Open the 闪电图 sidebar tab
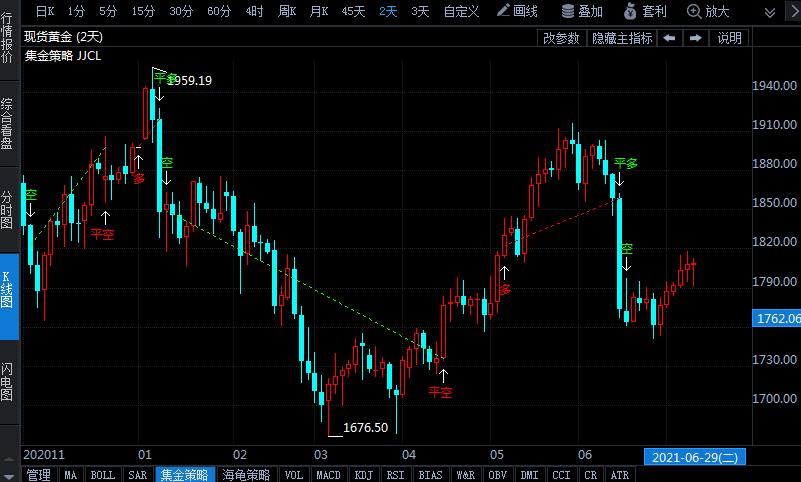This screenshot has height=482, width=801. pos(7,382)
